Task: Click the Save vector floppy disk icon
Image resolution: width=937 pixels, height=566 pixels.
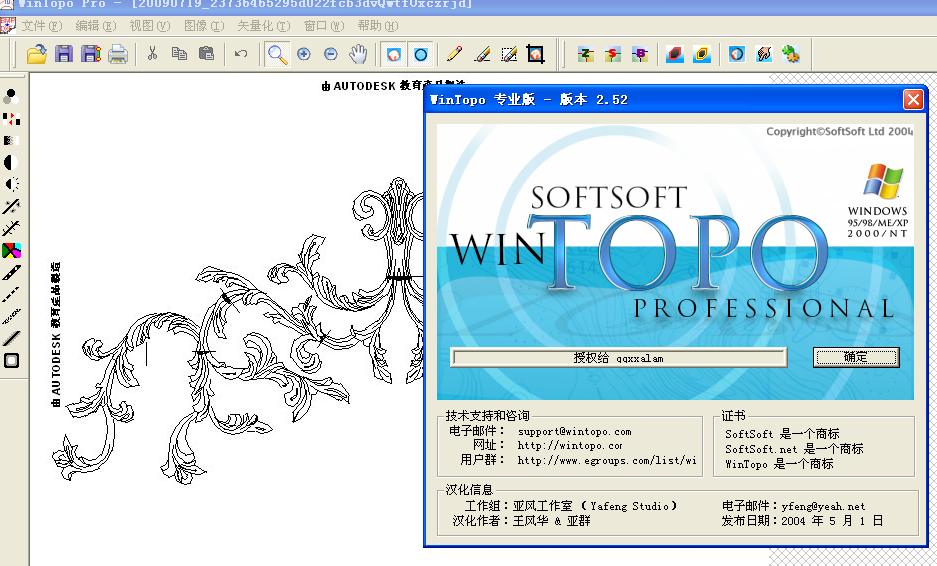Action: click(x=91, y=54)
